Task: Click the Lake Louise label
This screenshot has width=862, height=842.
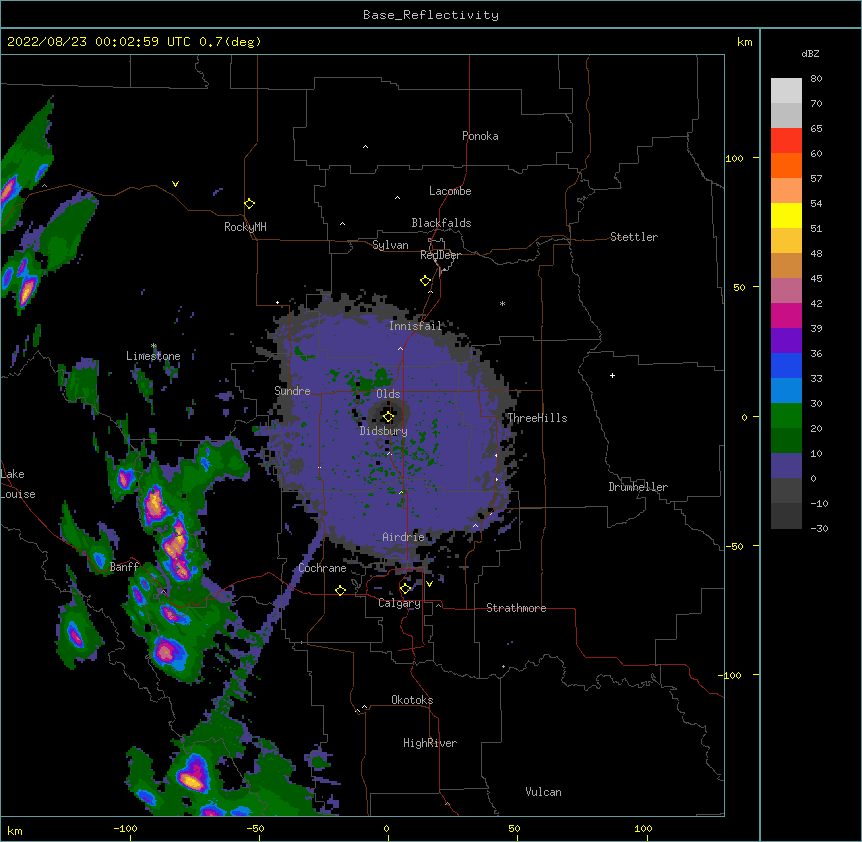Action: (18, 484)
